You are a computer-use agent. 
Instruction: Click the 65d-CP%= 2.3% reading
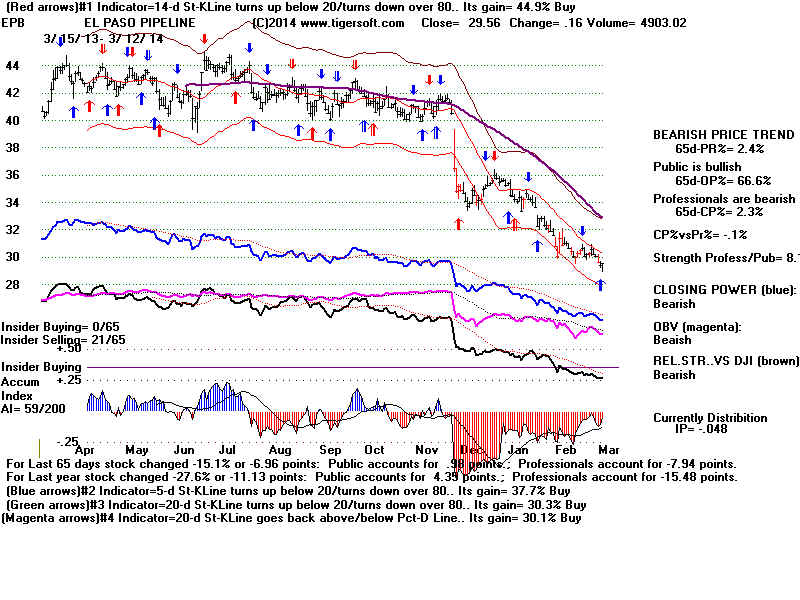tap(719, 212)
